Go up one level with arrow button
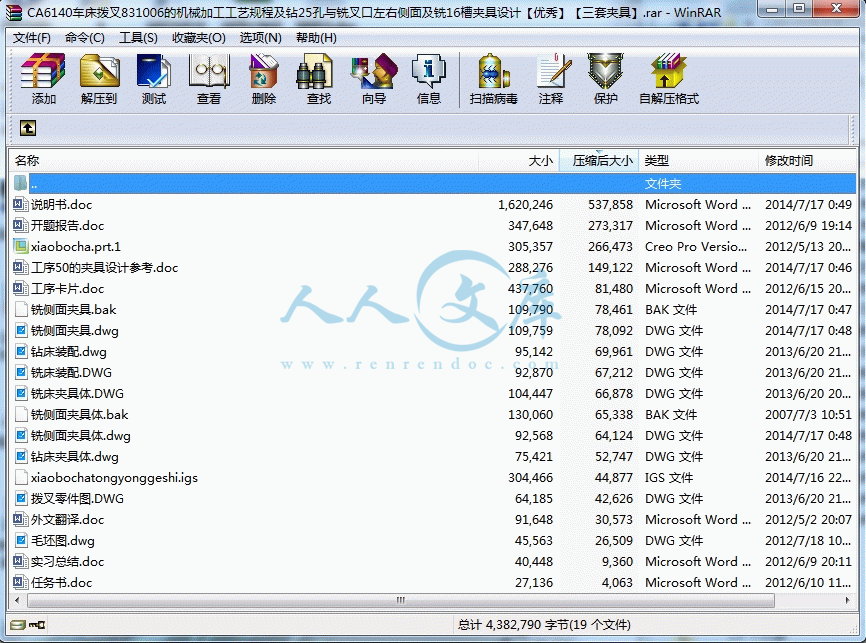The image size is (866, 643). (x=28, y=128)
